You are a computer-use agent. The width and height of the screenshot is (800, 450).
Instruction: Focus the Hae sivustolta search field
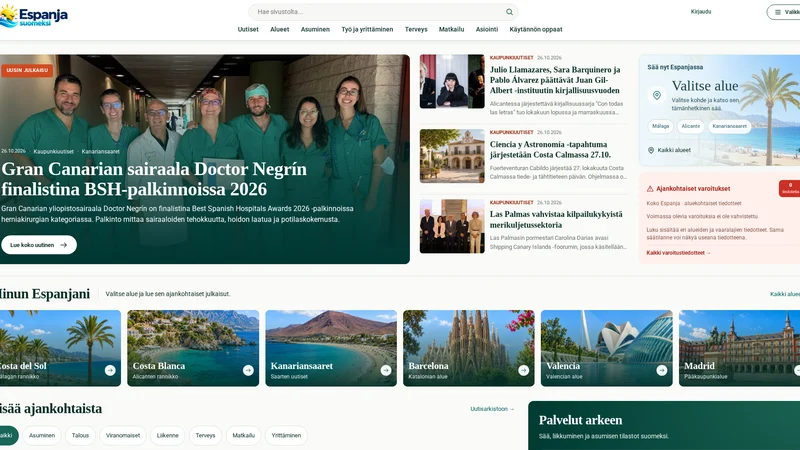(x=383, y=12)
